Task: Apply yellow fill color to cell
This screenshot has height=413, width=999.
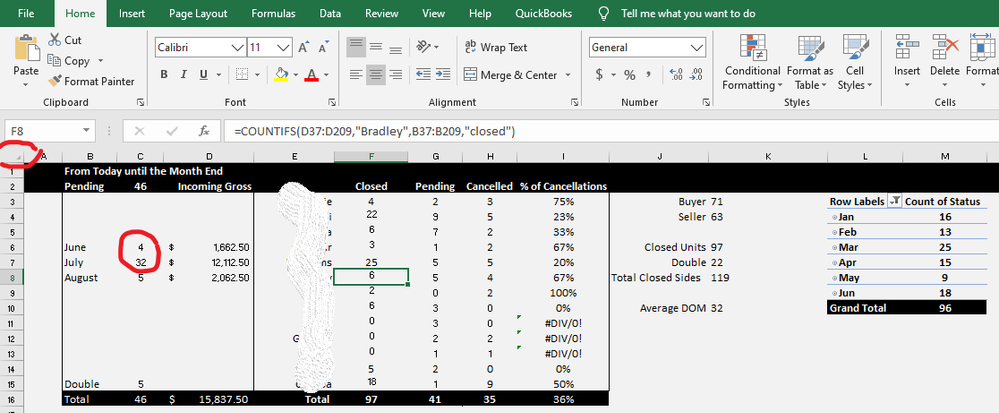Action: click(281, 75)
